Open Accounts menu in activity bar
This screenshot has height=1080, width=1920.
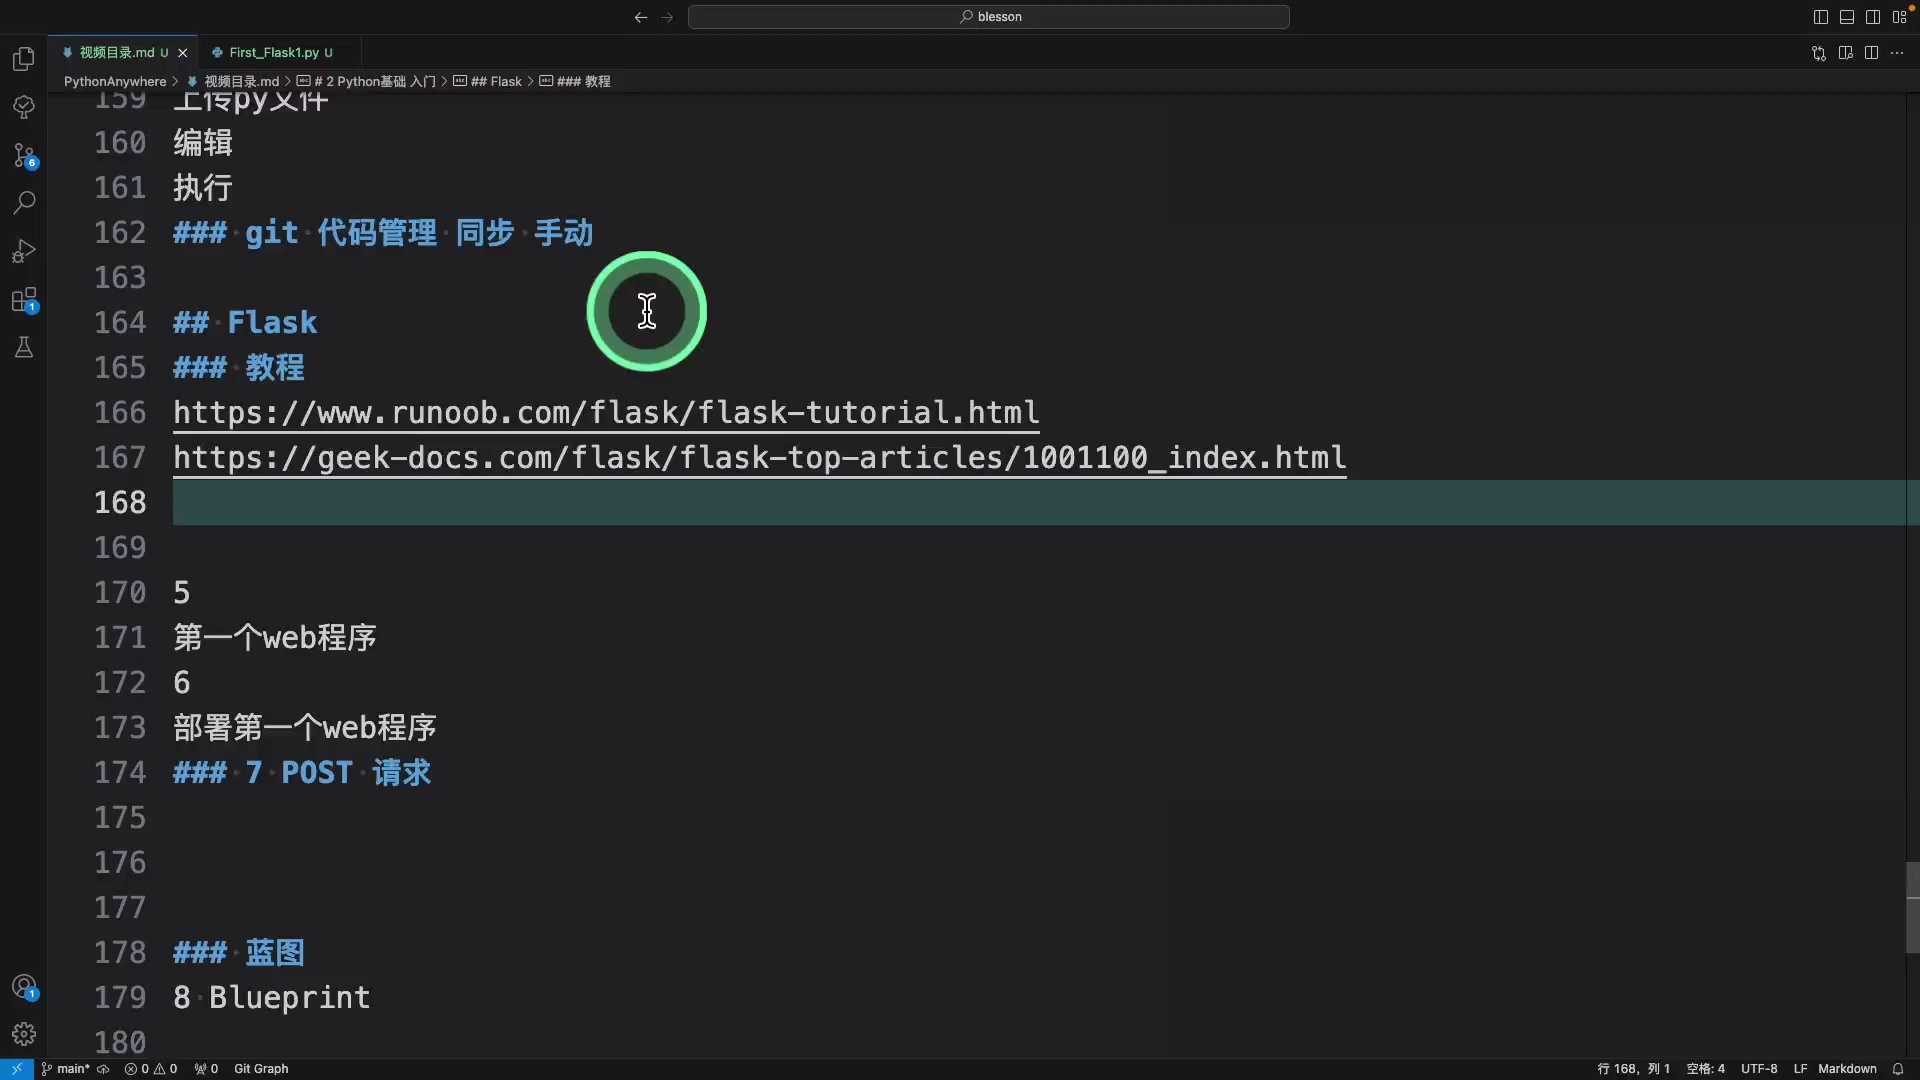(24, 987)
